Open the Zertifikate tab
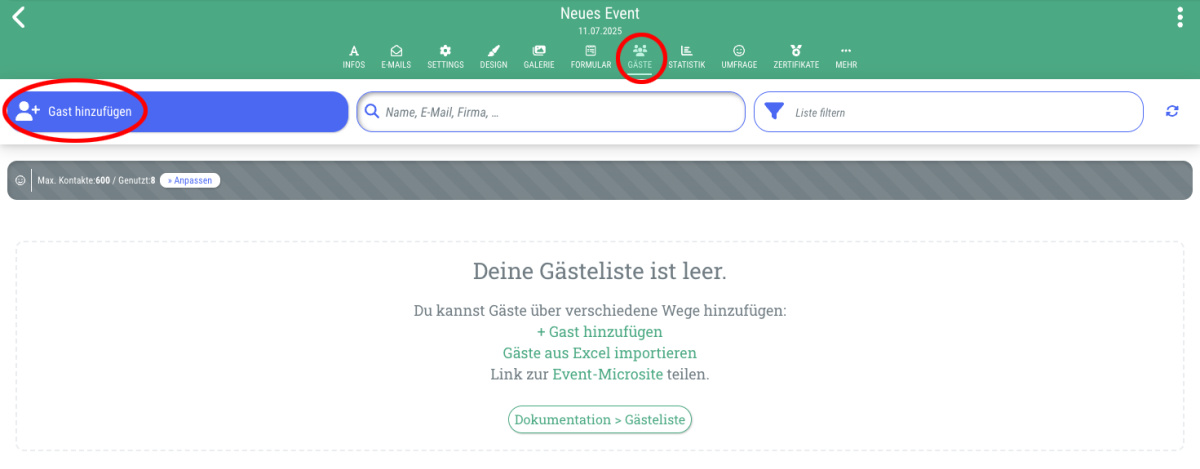This screenshot has width=1200, height=469. coord(796,57)
